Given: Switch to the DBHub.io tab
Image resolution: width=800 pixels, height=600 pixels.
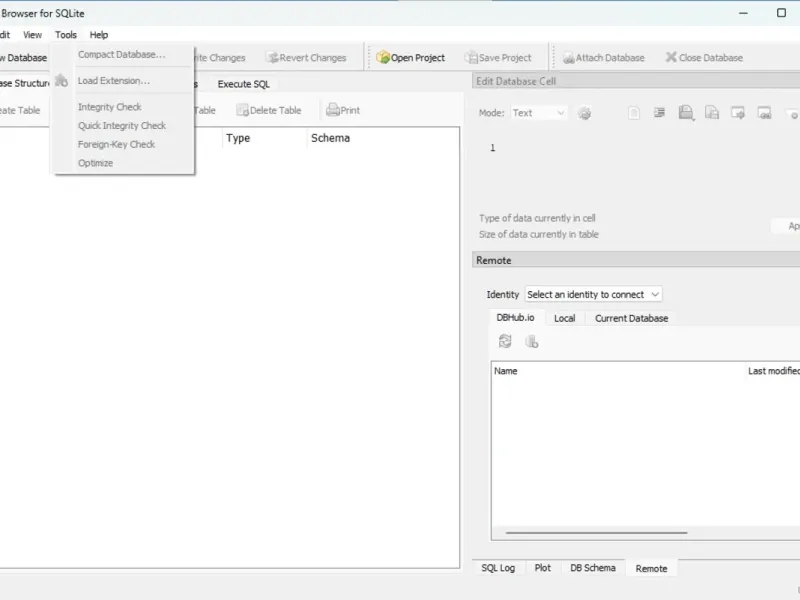Looking at the screenshot, I should [x=515, y=317].
